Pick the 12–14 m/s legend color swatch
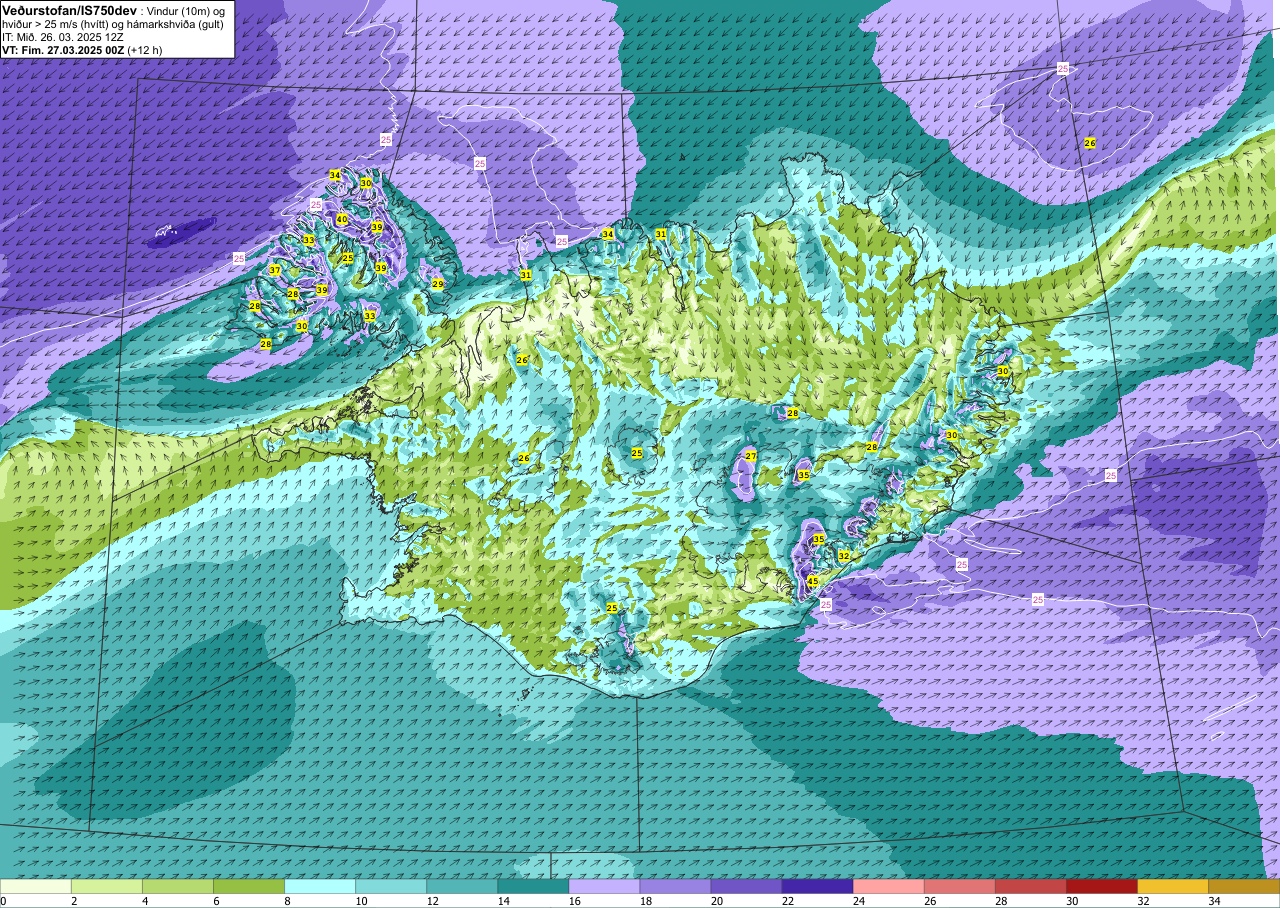The image size is (1280, 908). tap(462, 886)
